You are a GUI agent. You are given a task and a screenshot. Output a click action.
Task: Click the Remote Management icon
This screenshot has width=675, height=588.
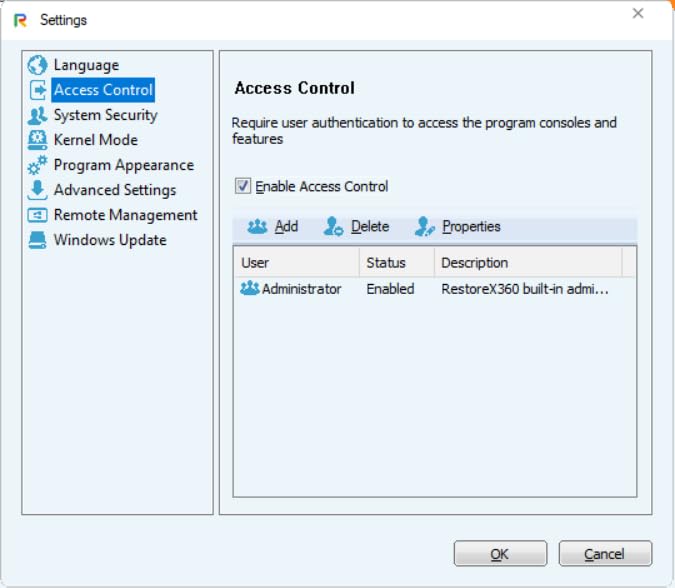(x=37, y=215)
